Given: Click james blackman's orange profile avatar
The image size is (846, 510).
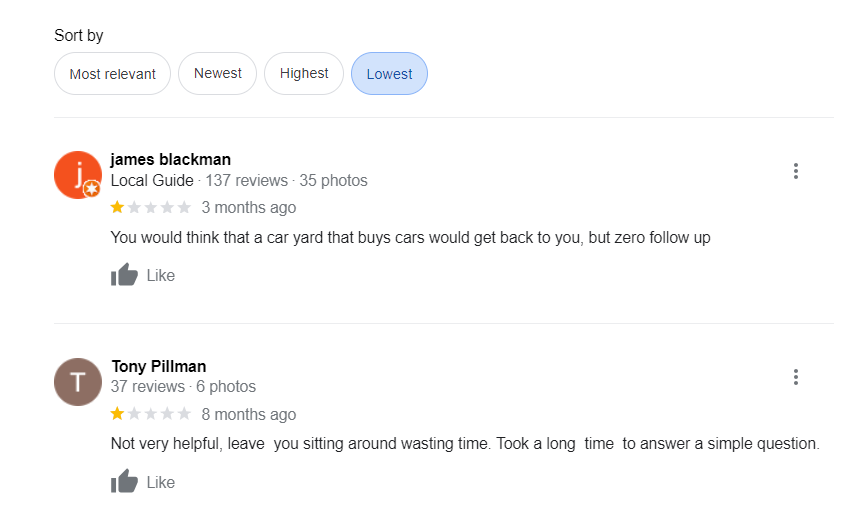Looking at the screenshot, I should pos(77,175).
